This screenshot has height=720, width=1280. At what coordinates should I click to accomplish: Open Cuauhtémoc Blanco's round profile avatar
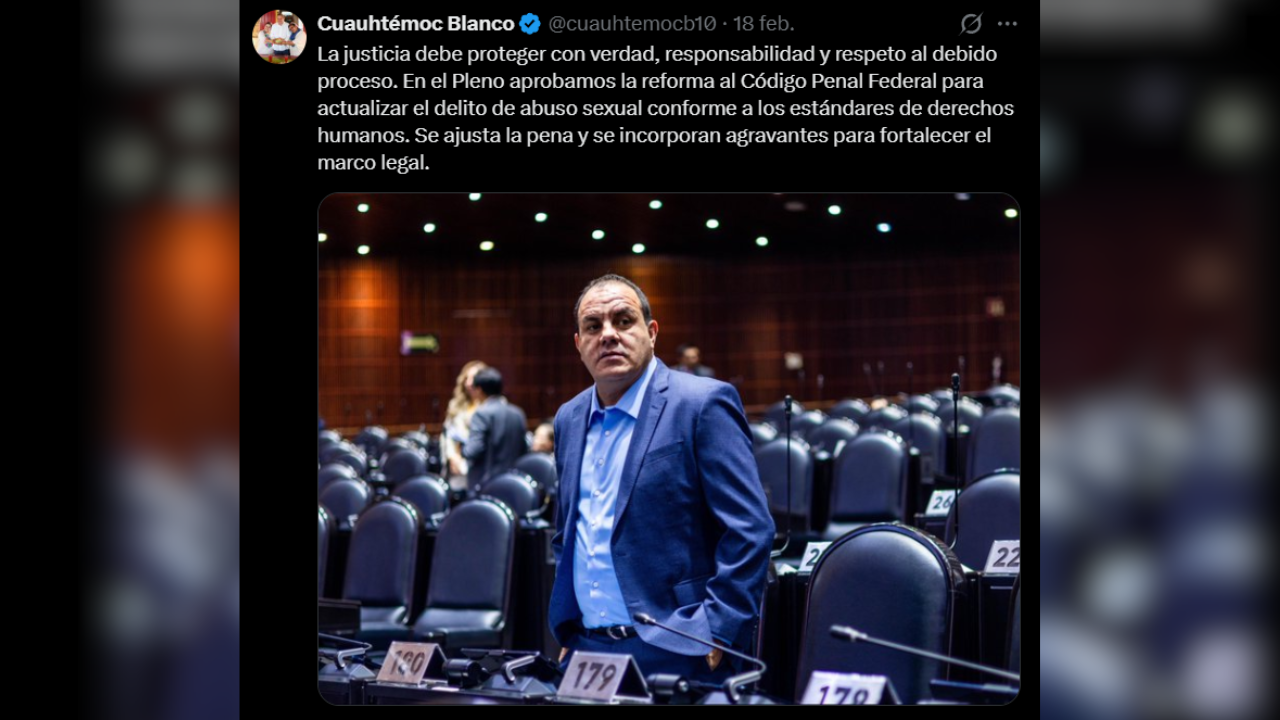tap(279, 37)
